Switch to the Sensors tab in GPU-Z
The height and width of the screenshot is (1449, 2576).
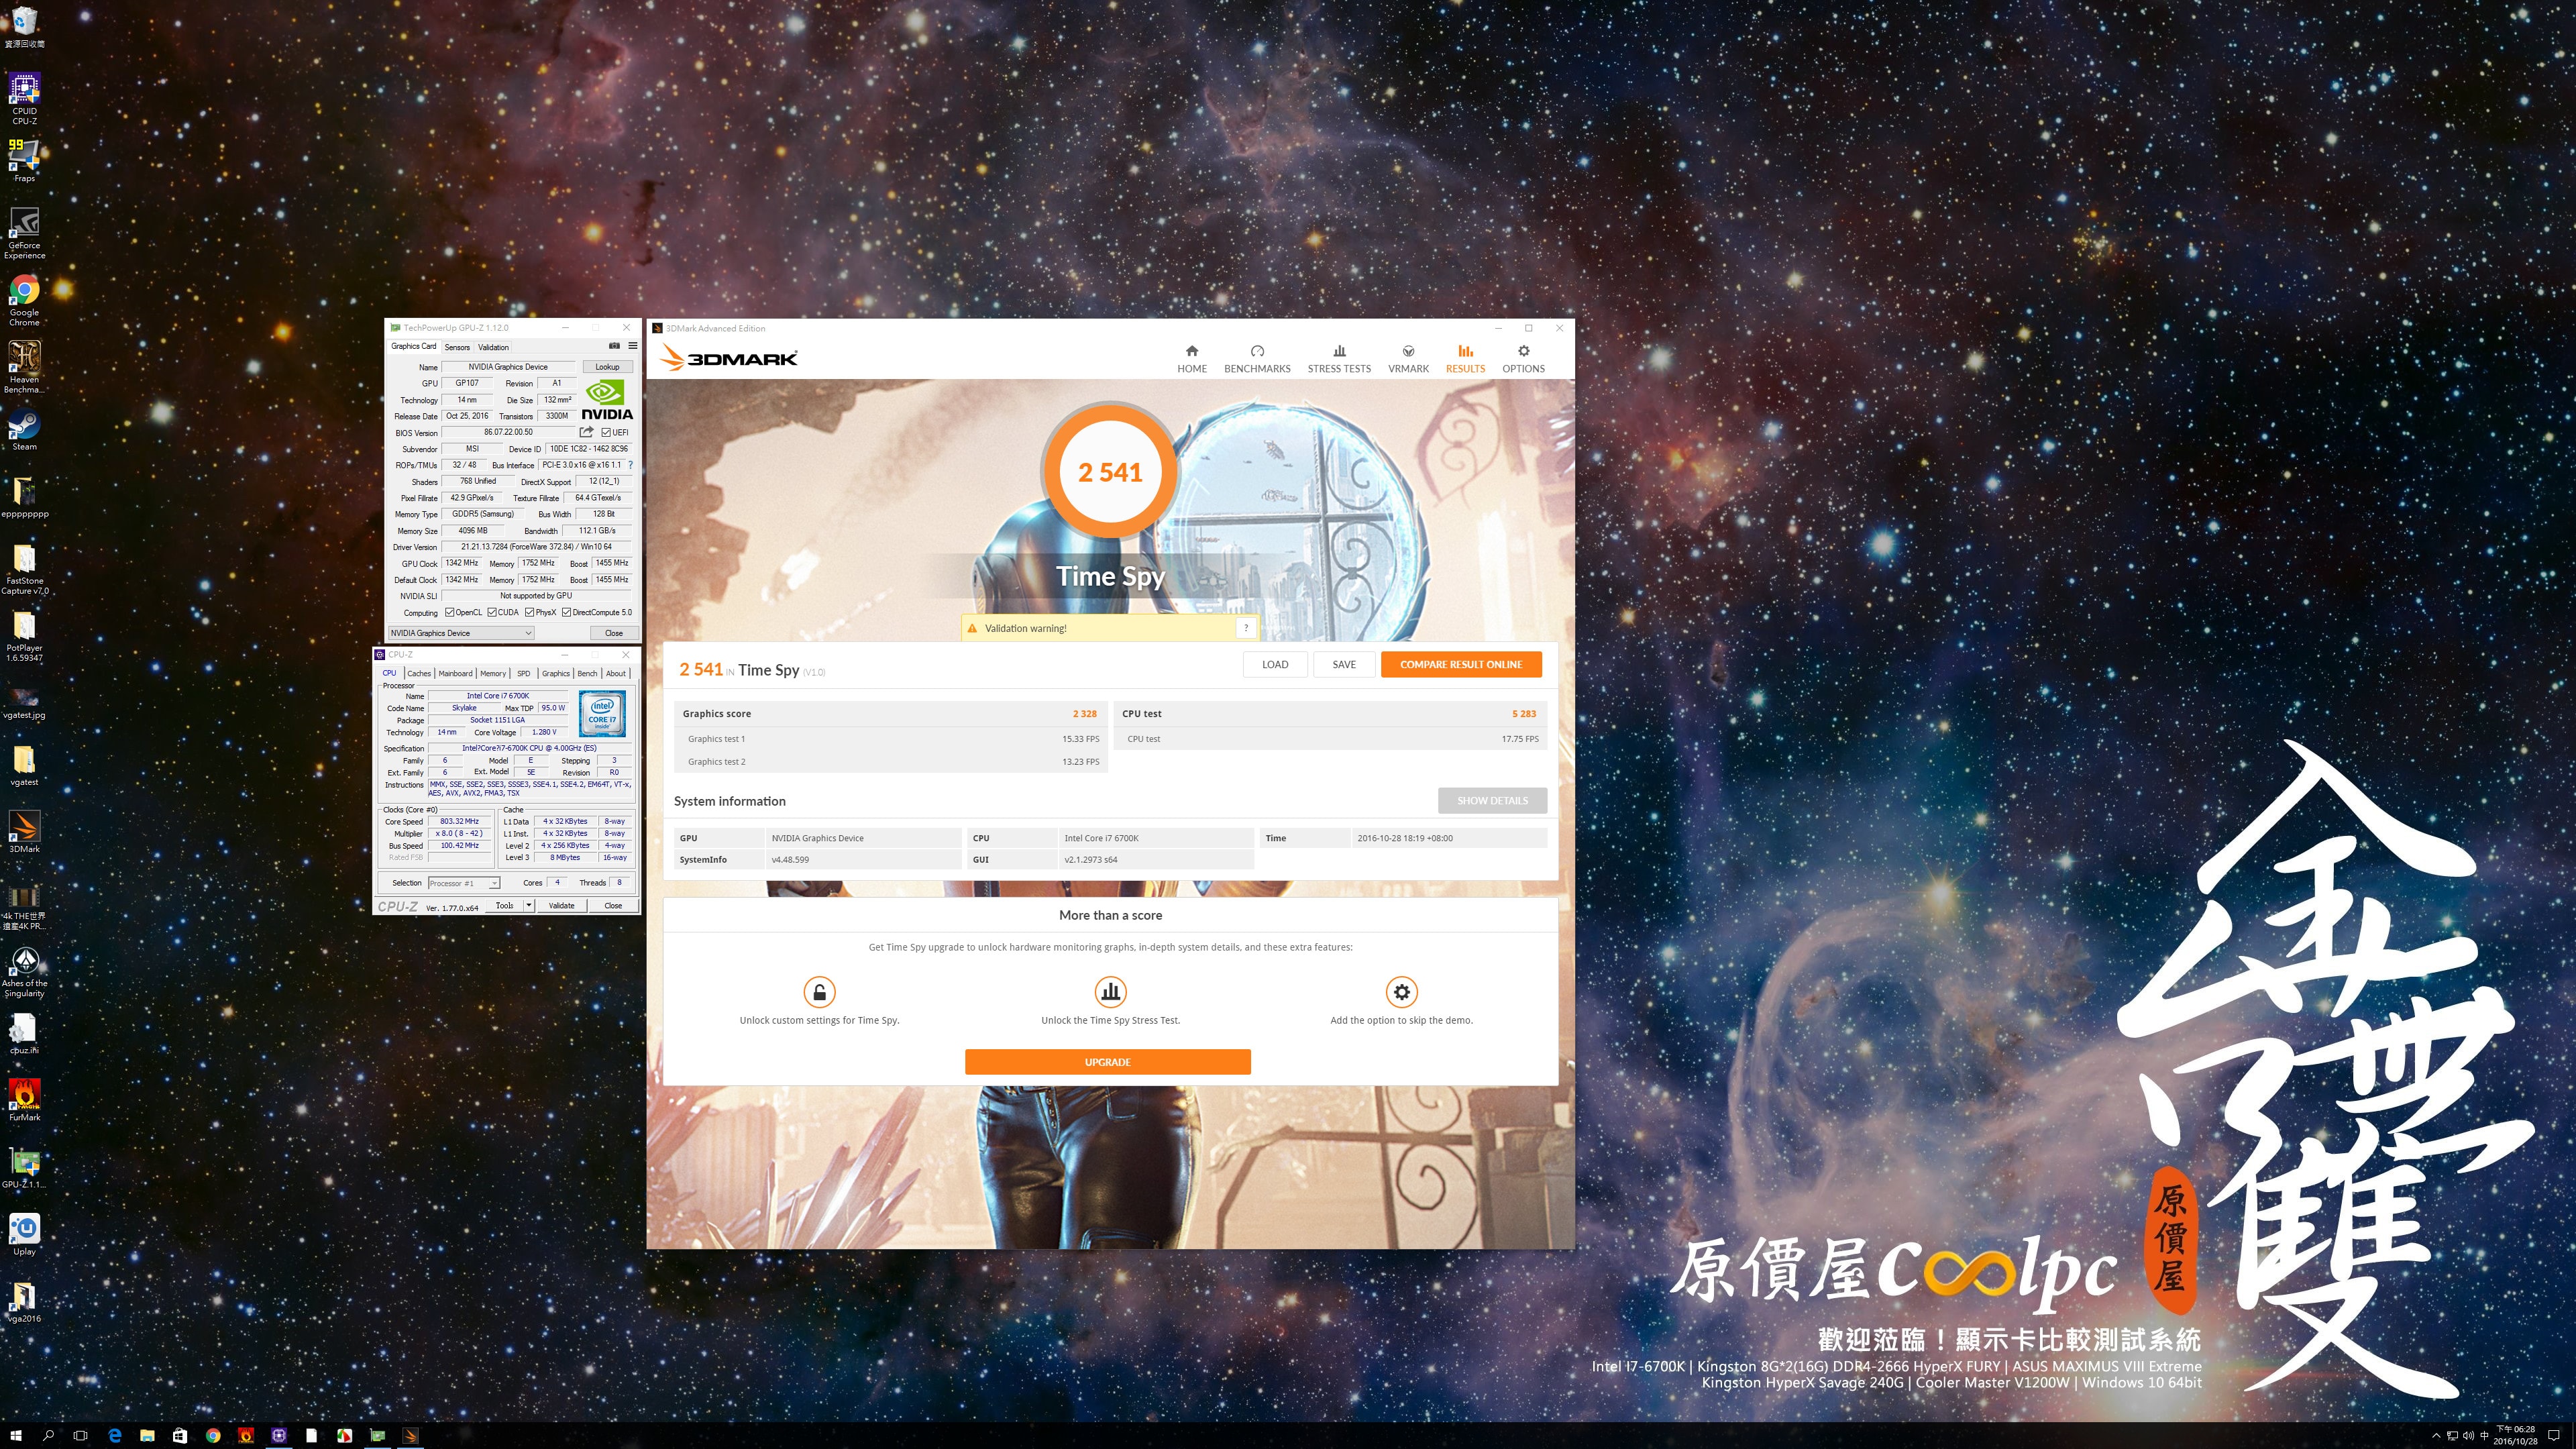457,347
